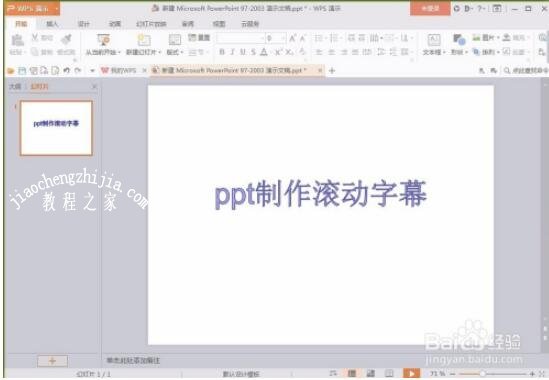Click the Arrange icon
This screenshot has height=380, width=549.
pyautogui.click(x=476, y=52)
